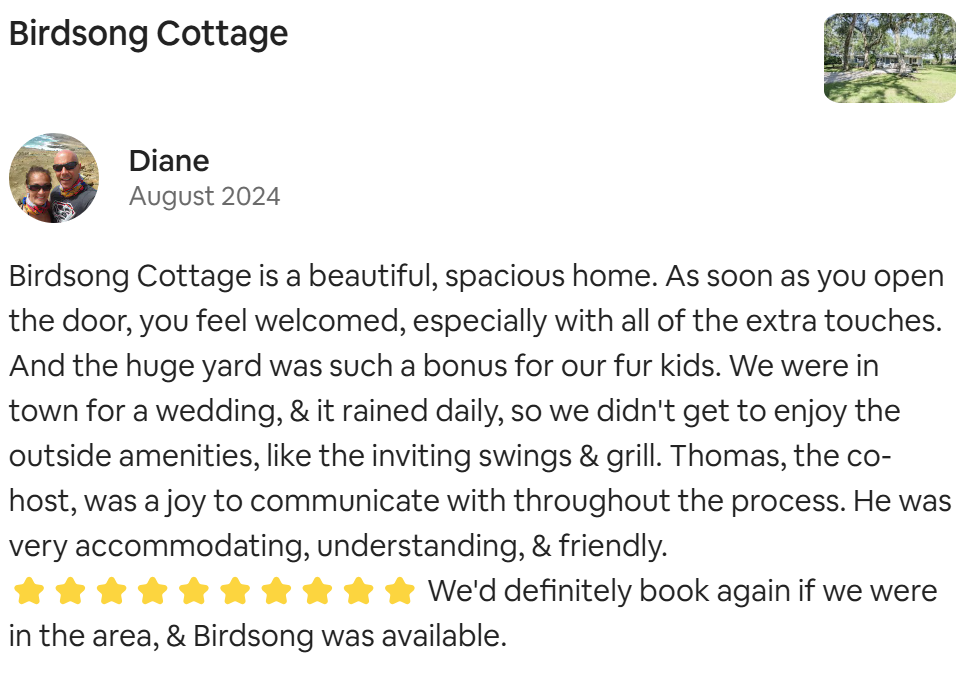The height and width of the screenshot is (678, 967).
Task: Click the reviewer name Diane
Action: coord(169,161)
